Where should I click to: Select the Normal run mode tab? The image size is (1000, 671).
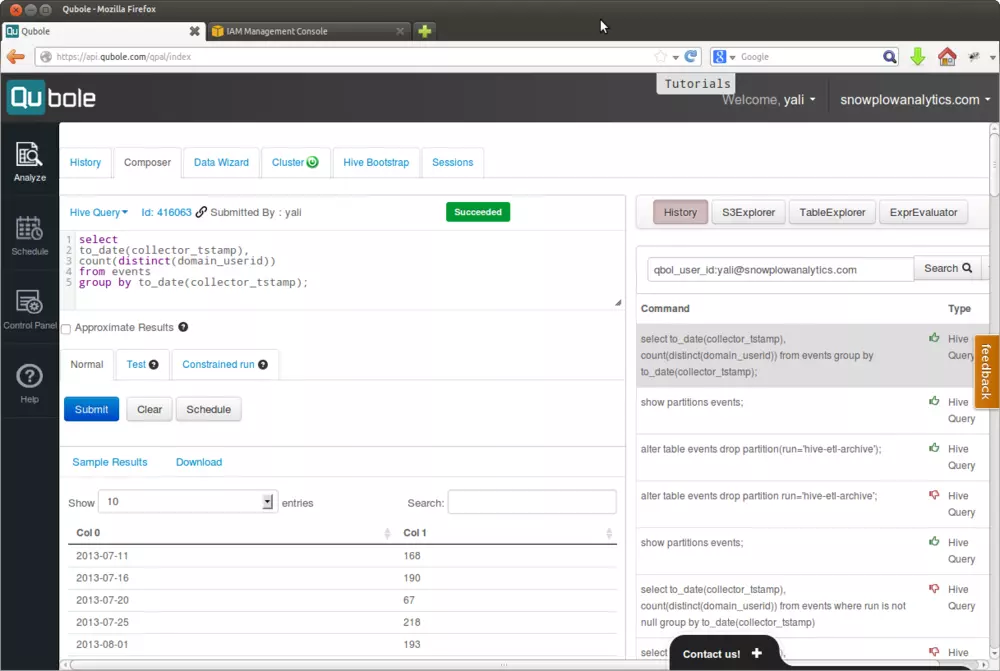tap(87, 364)
